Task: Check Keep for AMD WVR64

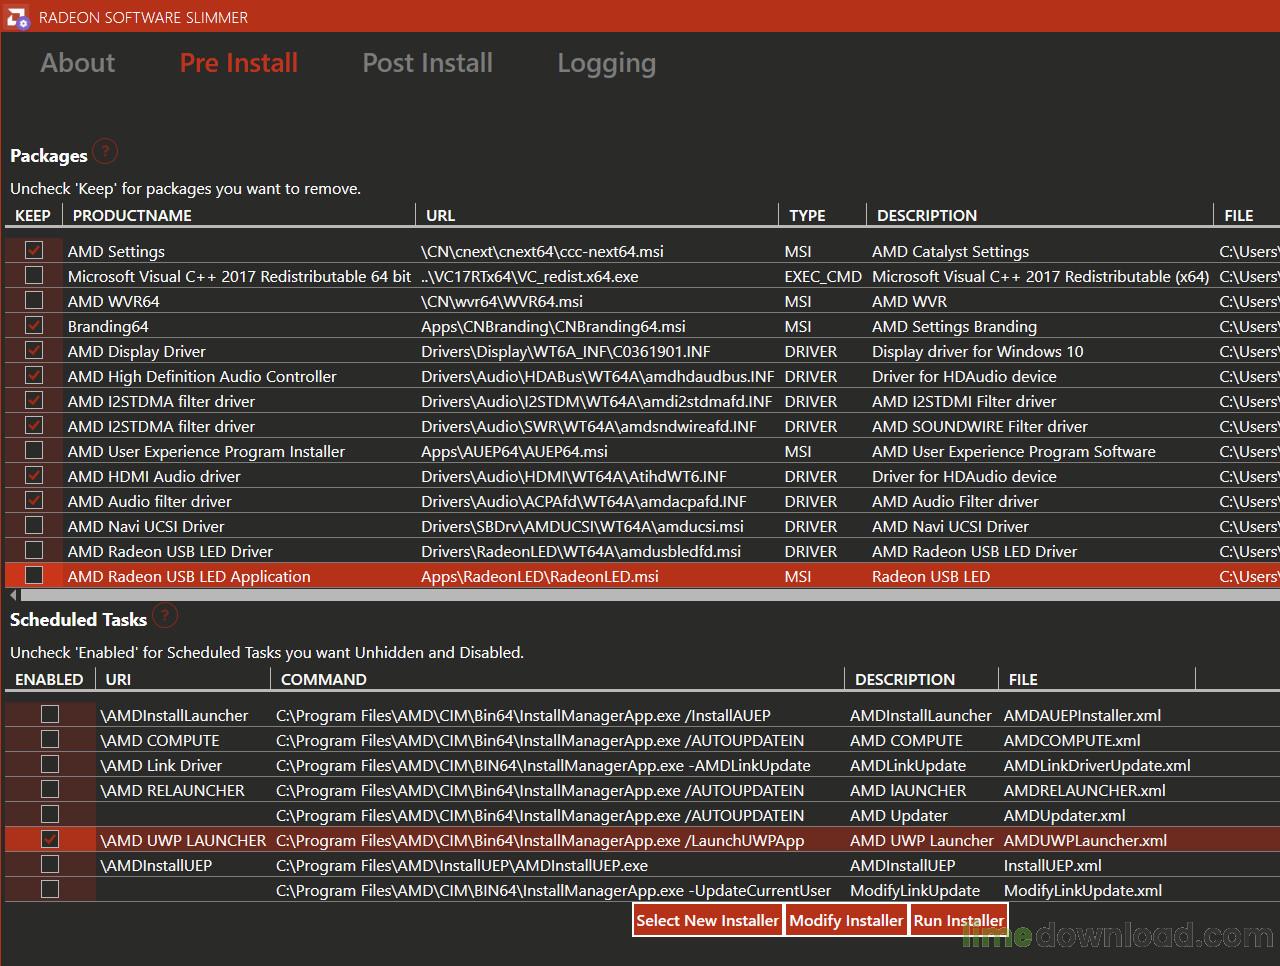Action: (x=34, y=300)
